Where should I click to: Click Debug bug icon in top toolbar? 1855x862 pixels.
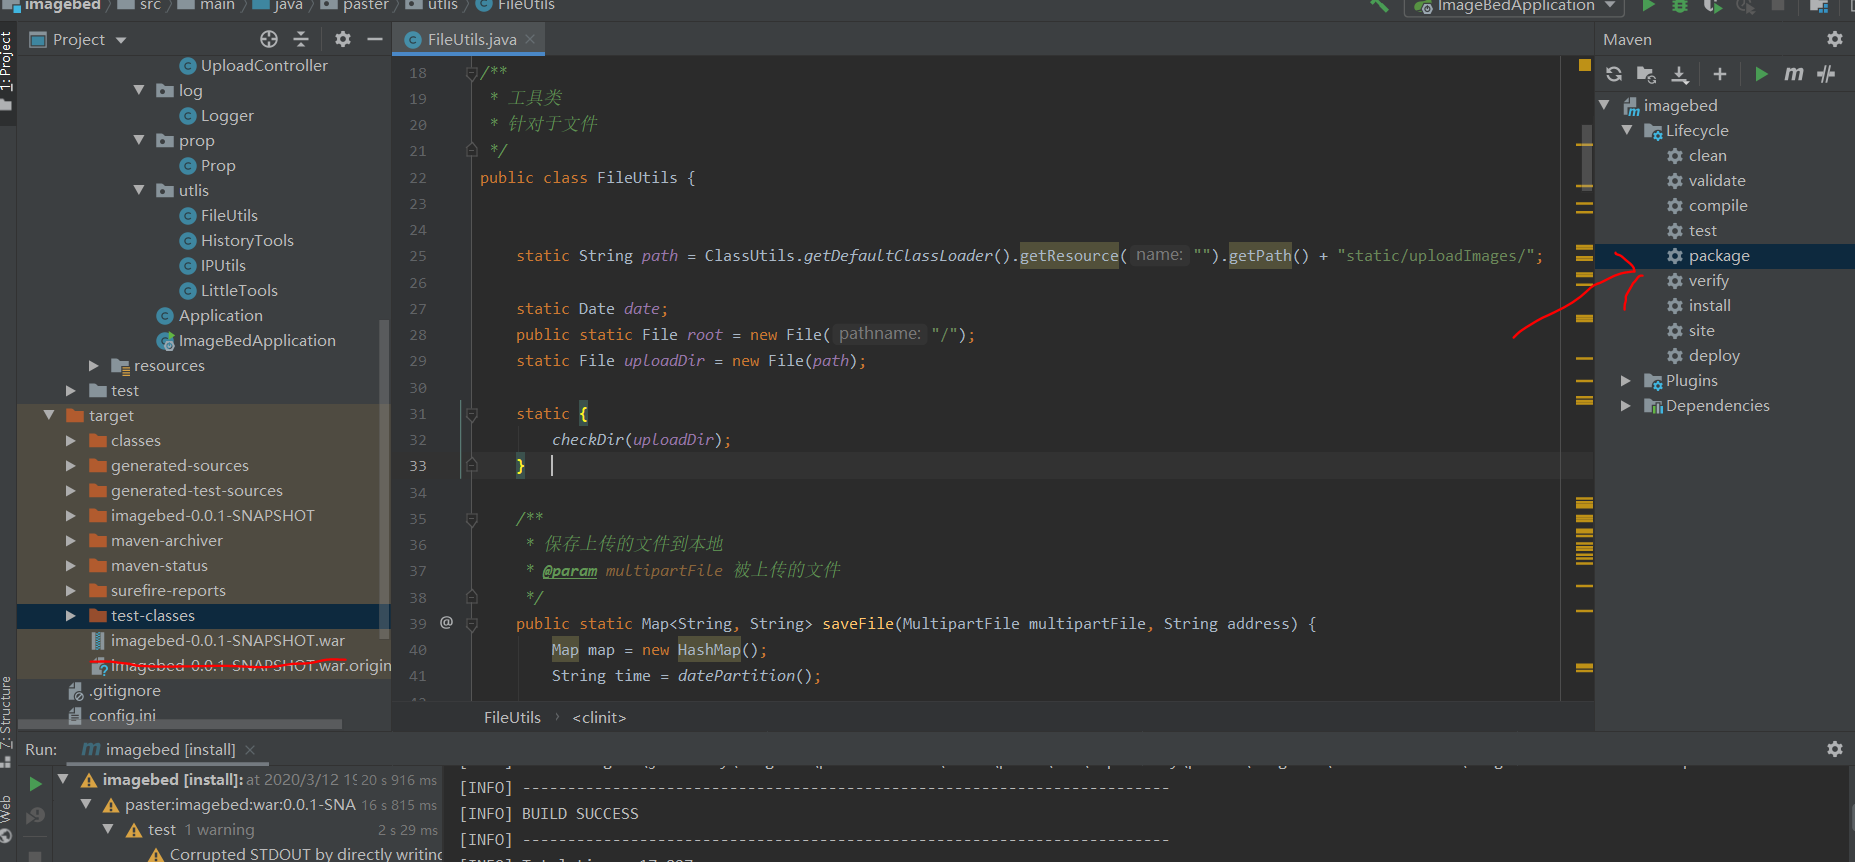pos(1680,6)
